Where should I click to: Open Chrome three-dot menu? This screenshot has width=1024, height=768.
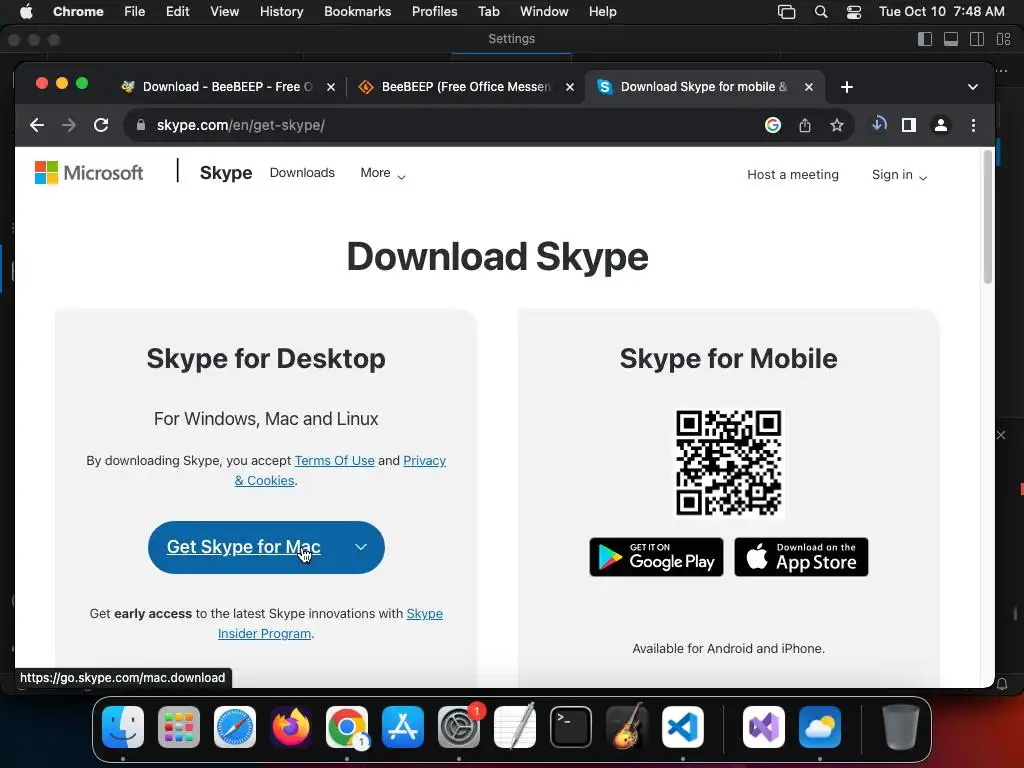[973, 125]
